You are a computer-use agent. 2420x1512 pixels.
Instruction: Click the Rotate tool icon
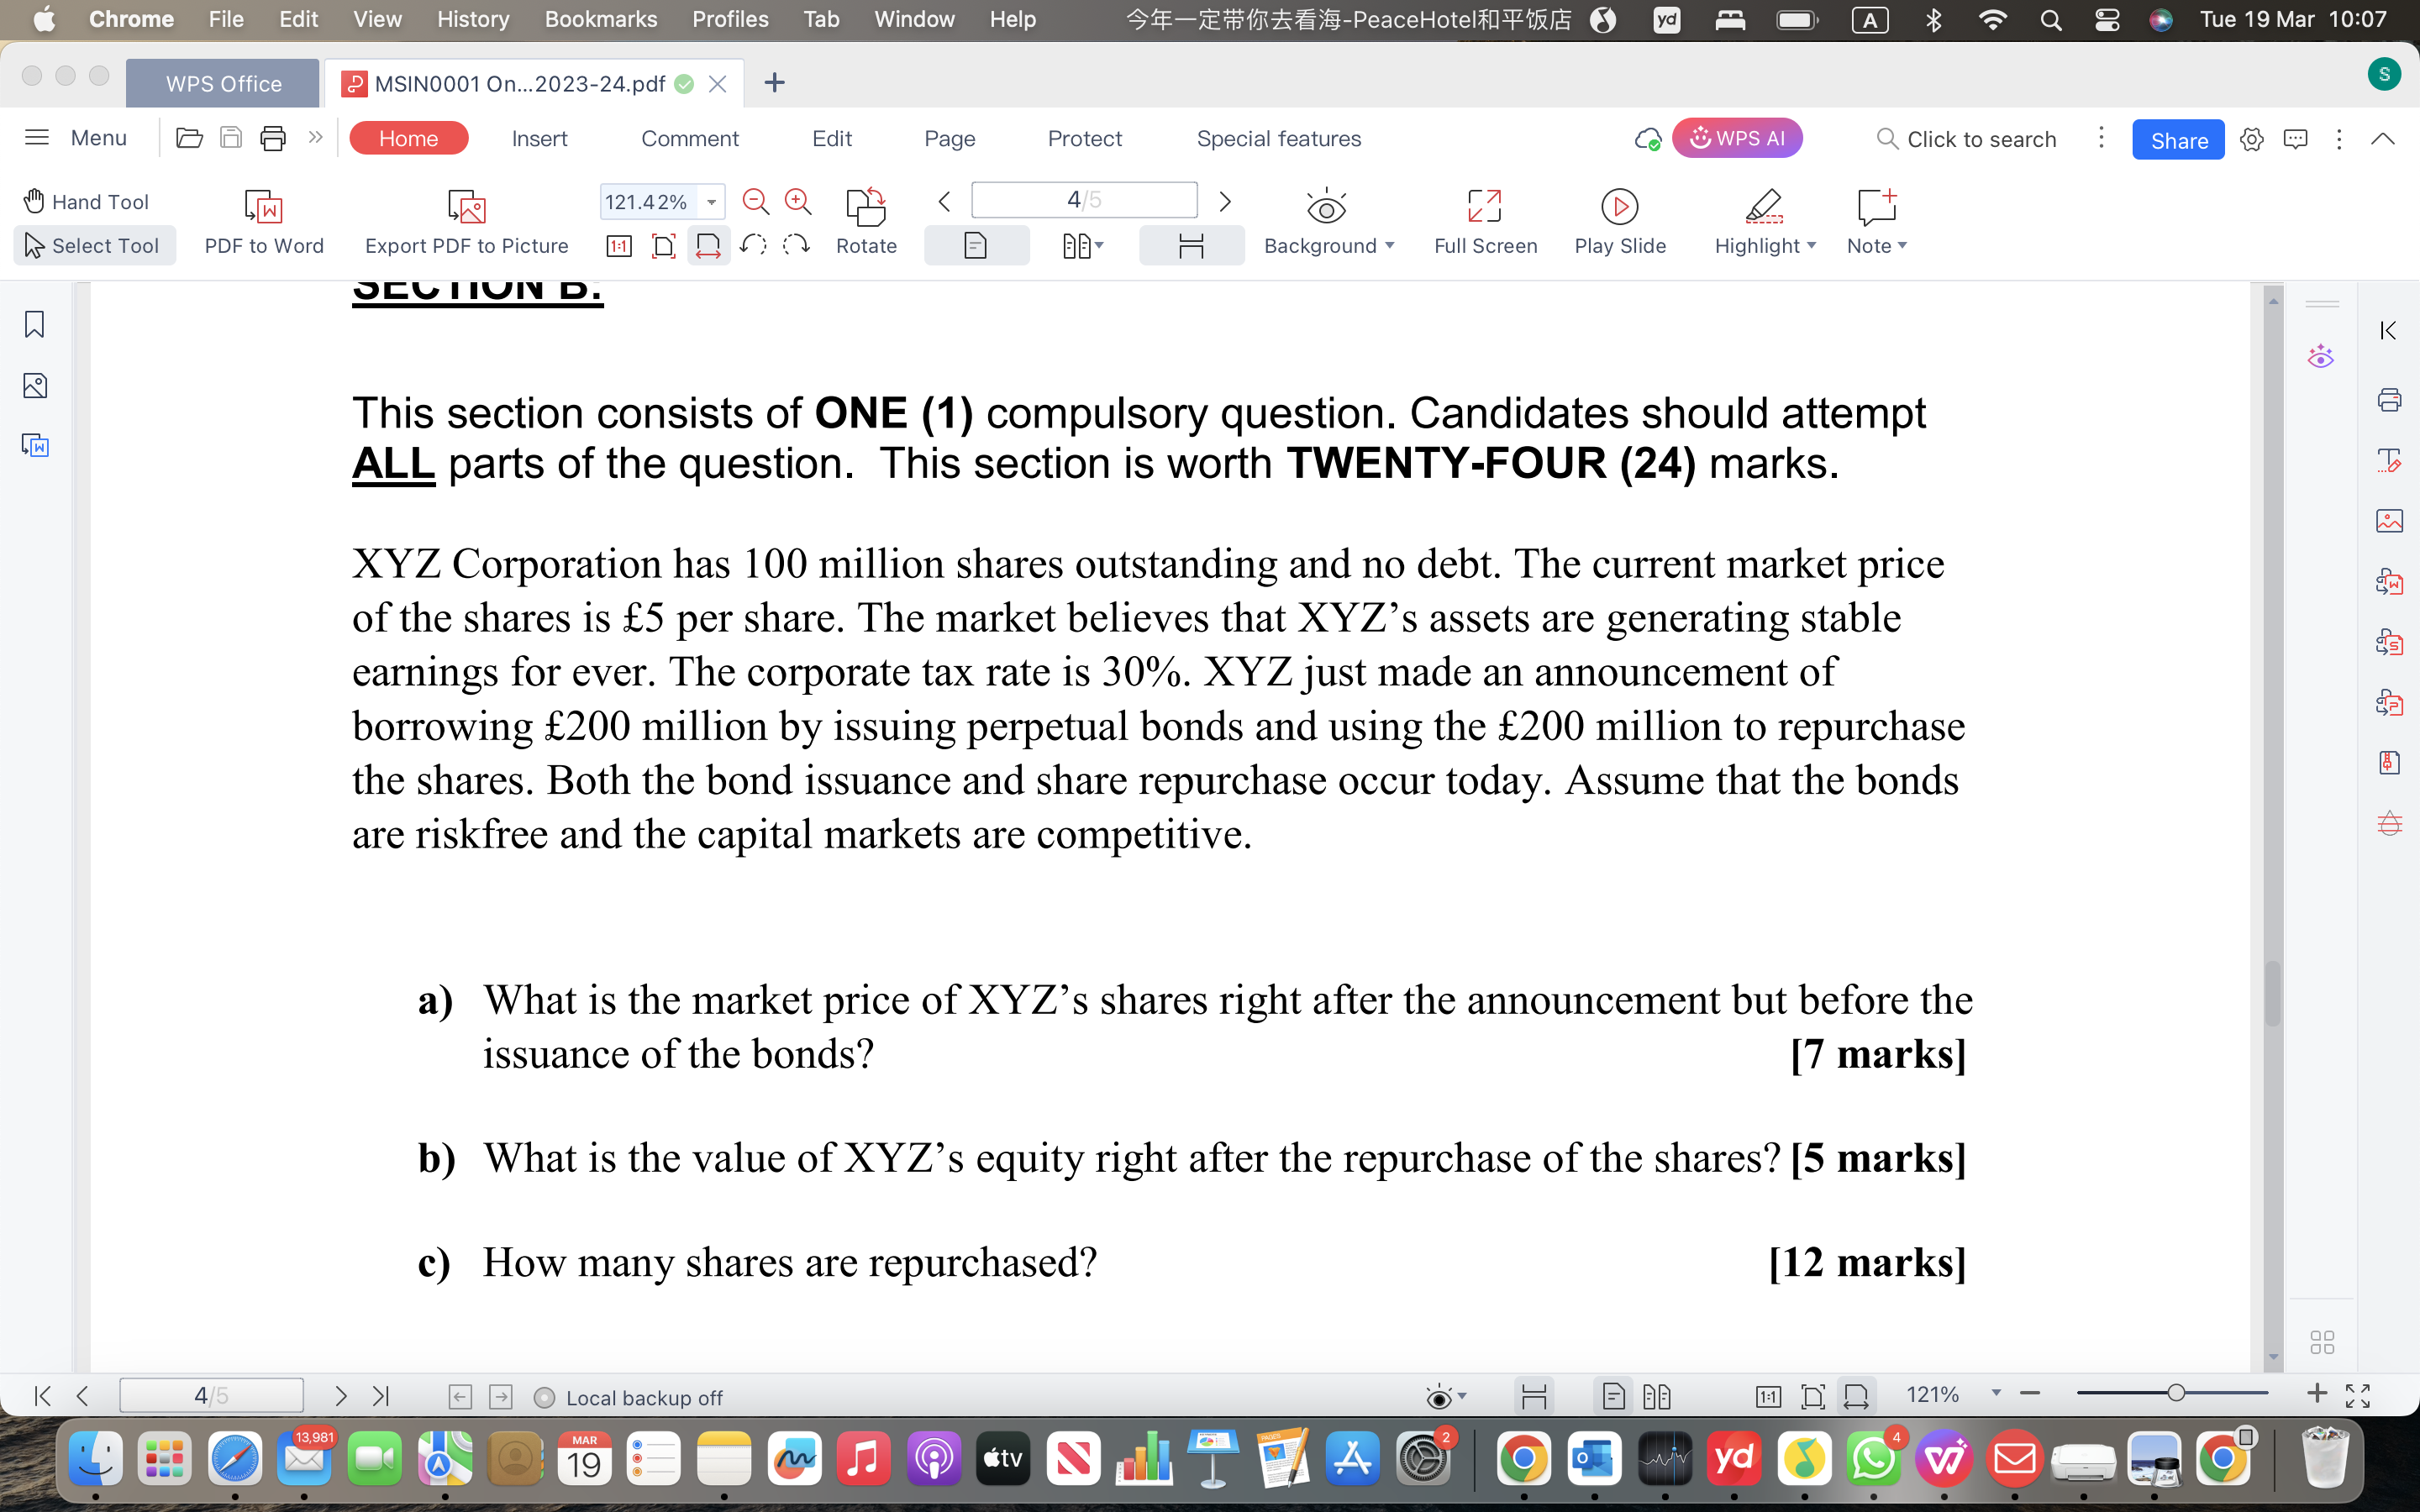pyautogui.click(x=866, y=206)
